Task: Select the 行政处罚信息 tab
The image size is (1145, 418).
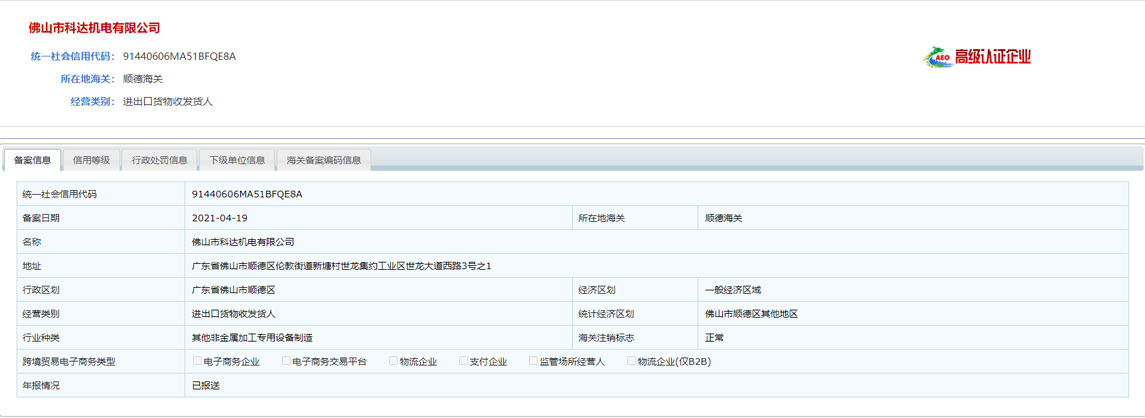Action: click(159, 160)
